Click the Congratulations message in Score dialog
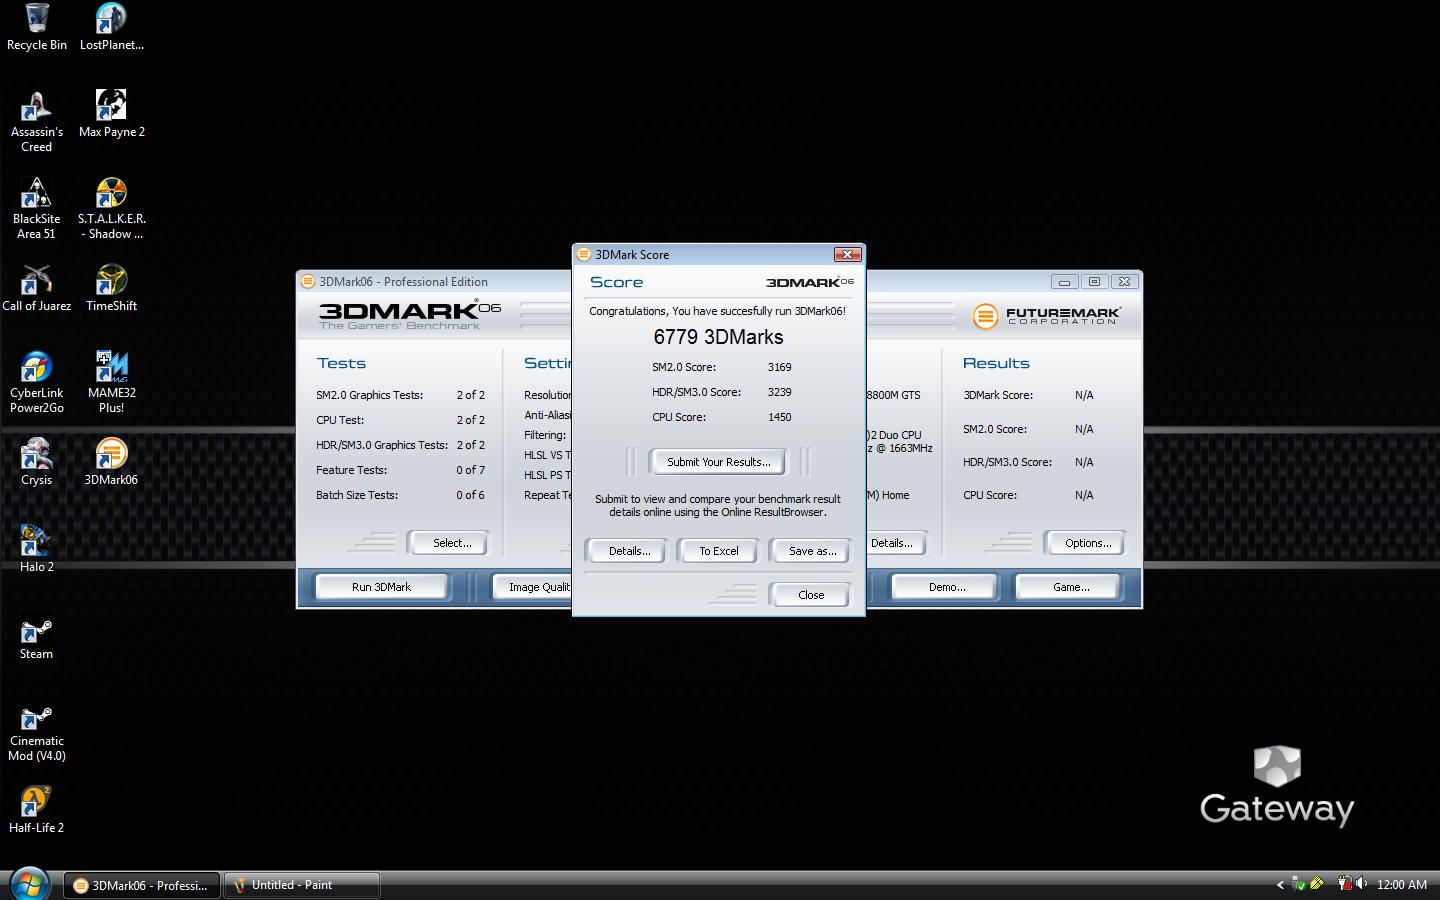 tap(717, 311)
